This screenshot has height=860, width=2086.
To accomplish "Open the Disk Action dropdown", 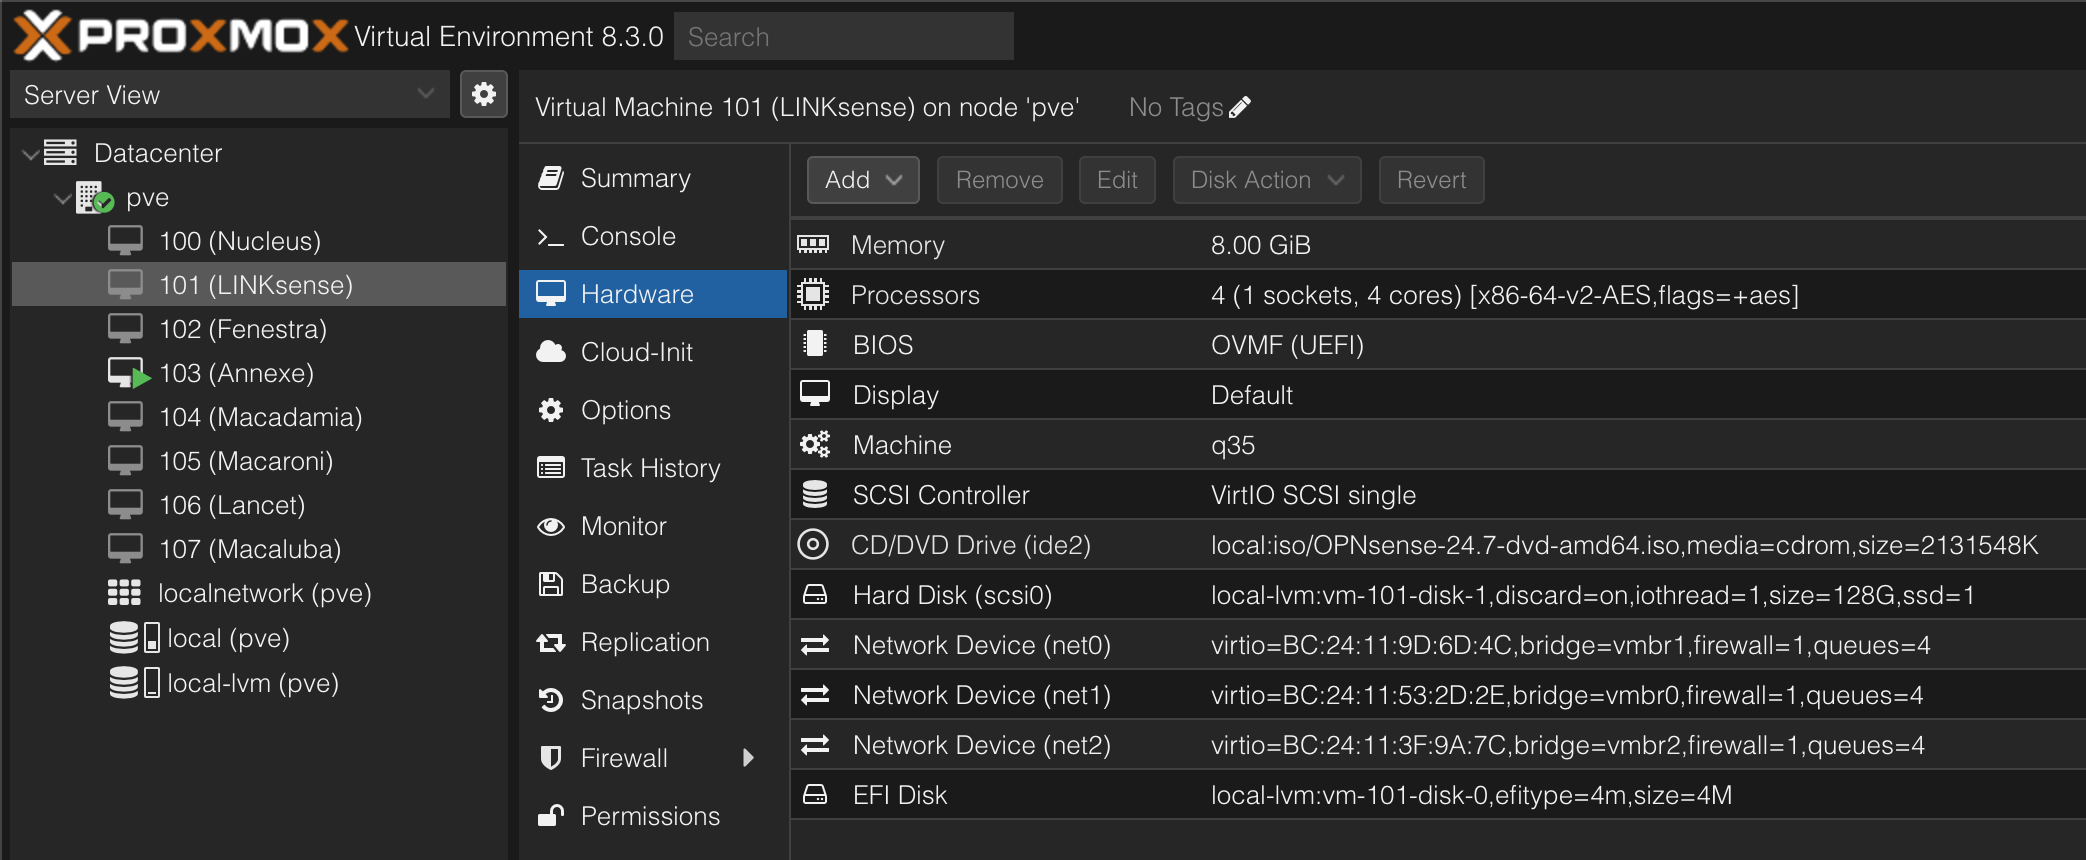I will pos(1267,180).
